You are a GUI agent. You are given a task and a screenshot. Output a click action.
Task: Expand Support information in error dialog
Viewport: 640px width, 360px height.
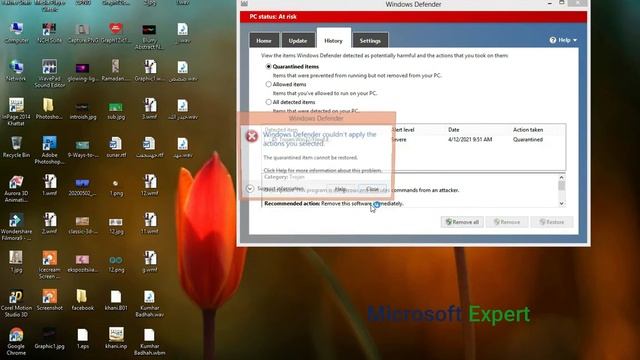pos(250,189)
